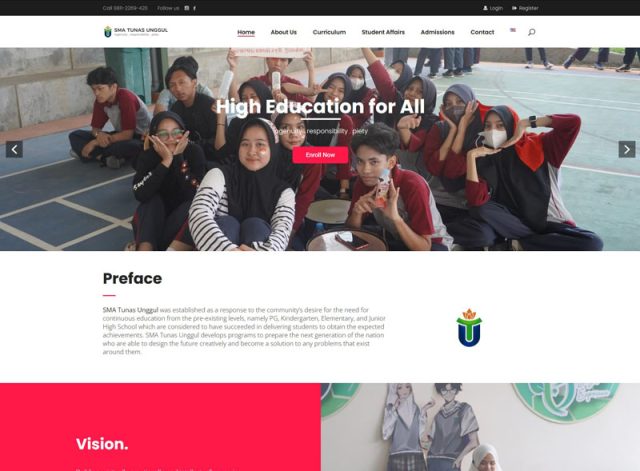Screen dimensions: 640x471
Task: Click the Enroll Now button
Action: click(320, 155)
